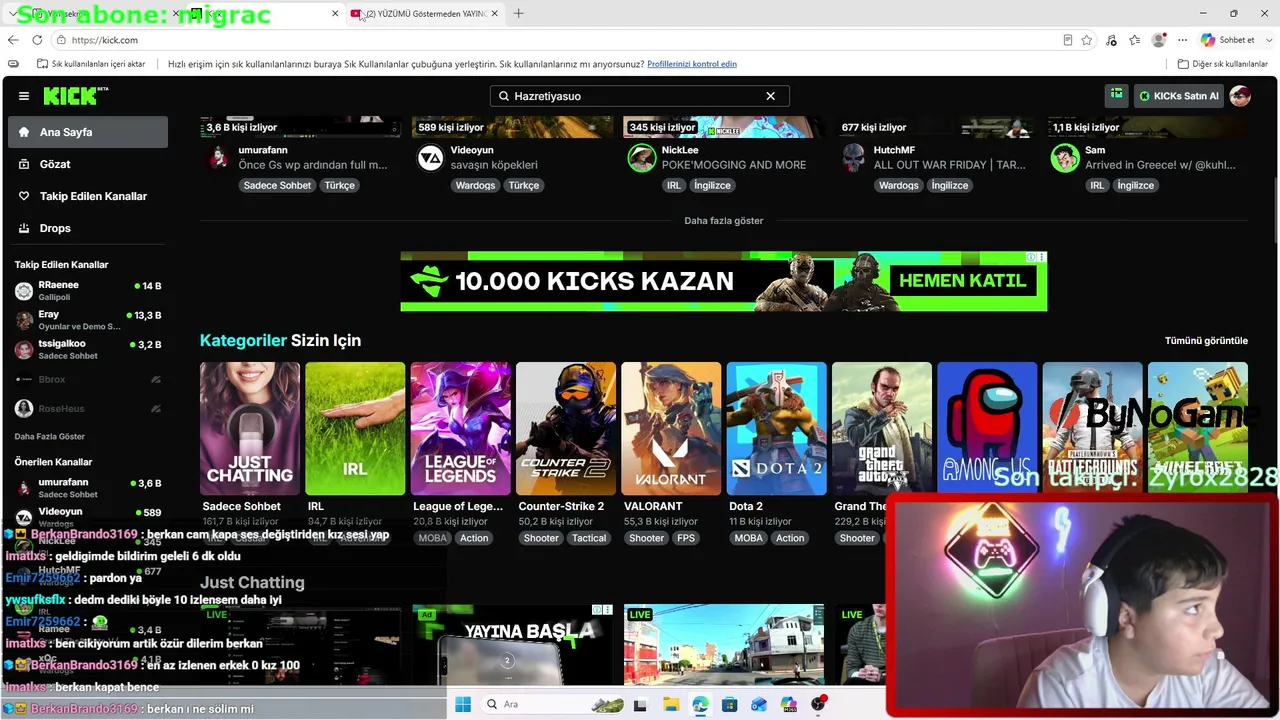Open NickLee channel avatar in stream row

coord(641,158)
